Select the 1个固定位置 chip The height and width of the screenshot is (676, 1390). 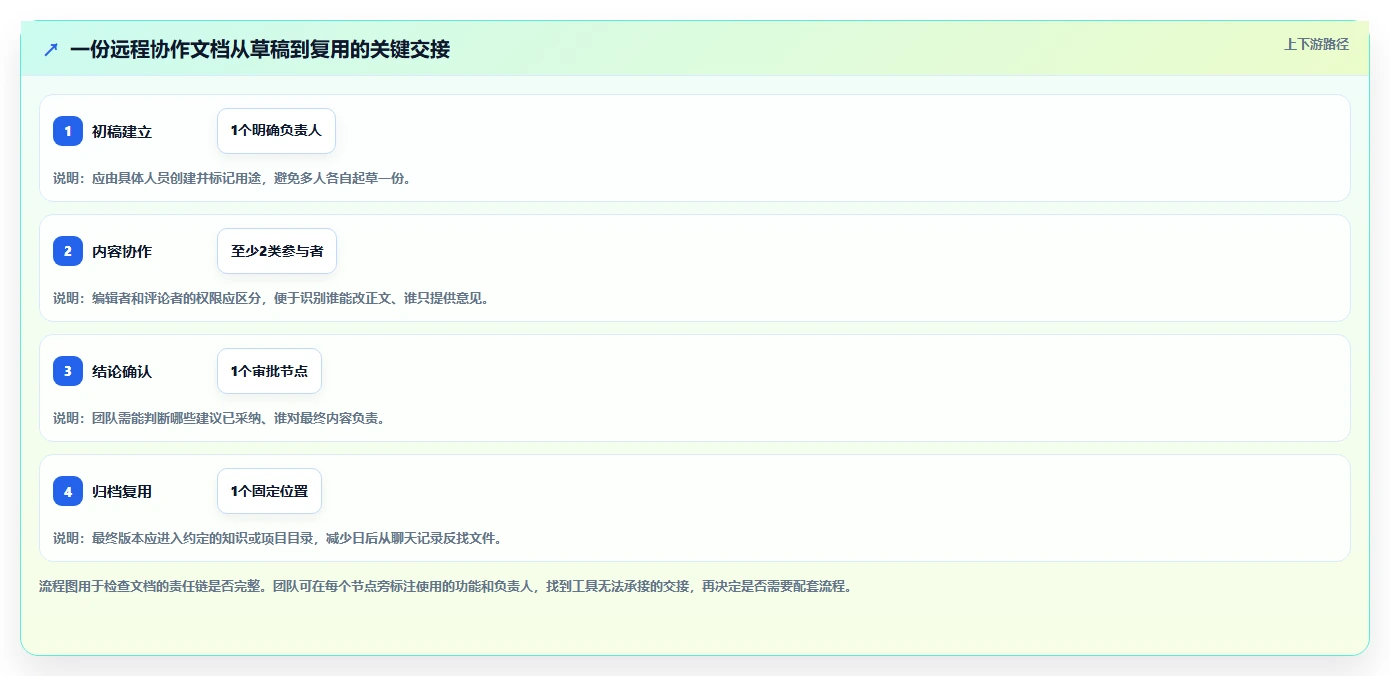pos(269,491)
